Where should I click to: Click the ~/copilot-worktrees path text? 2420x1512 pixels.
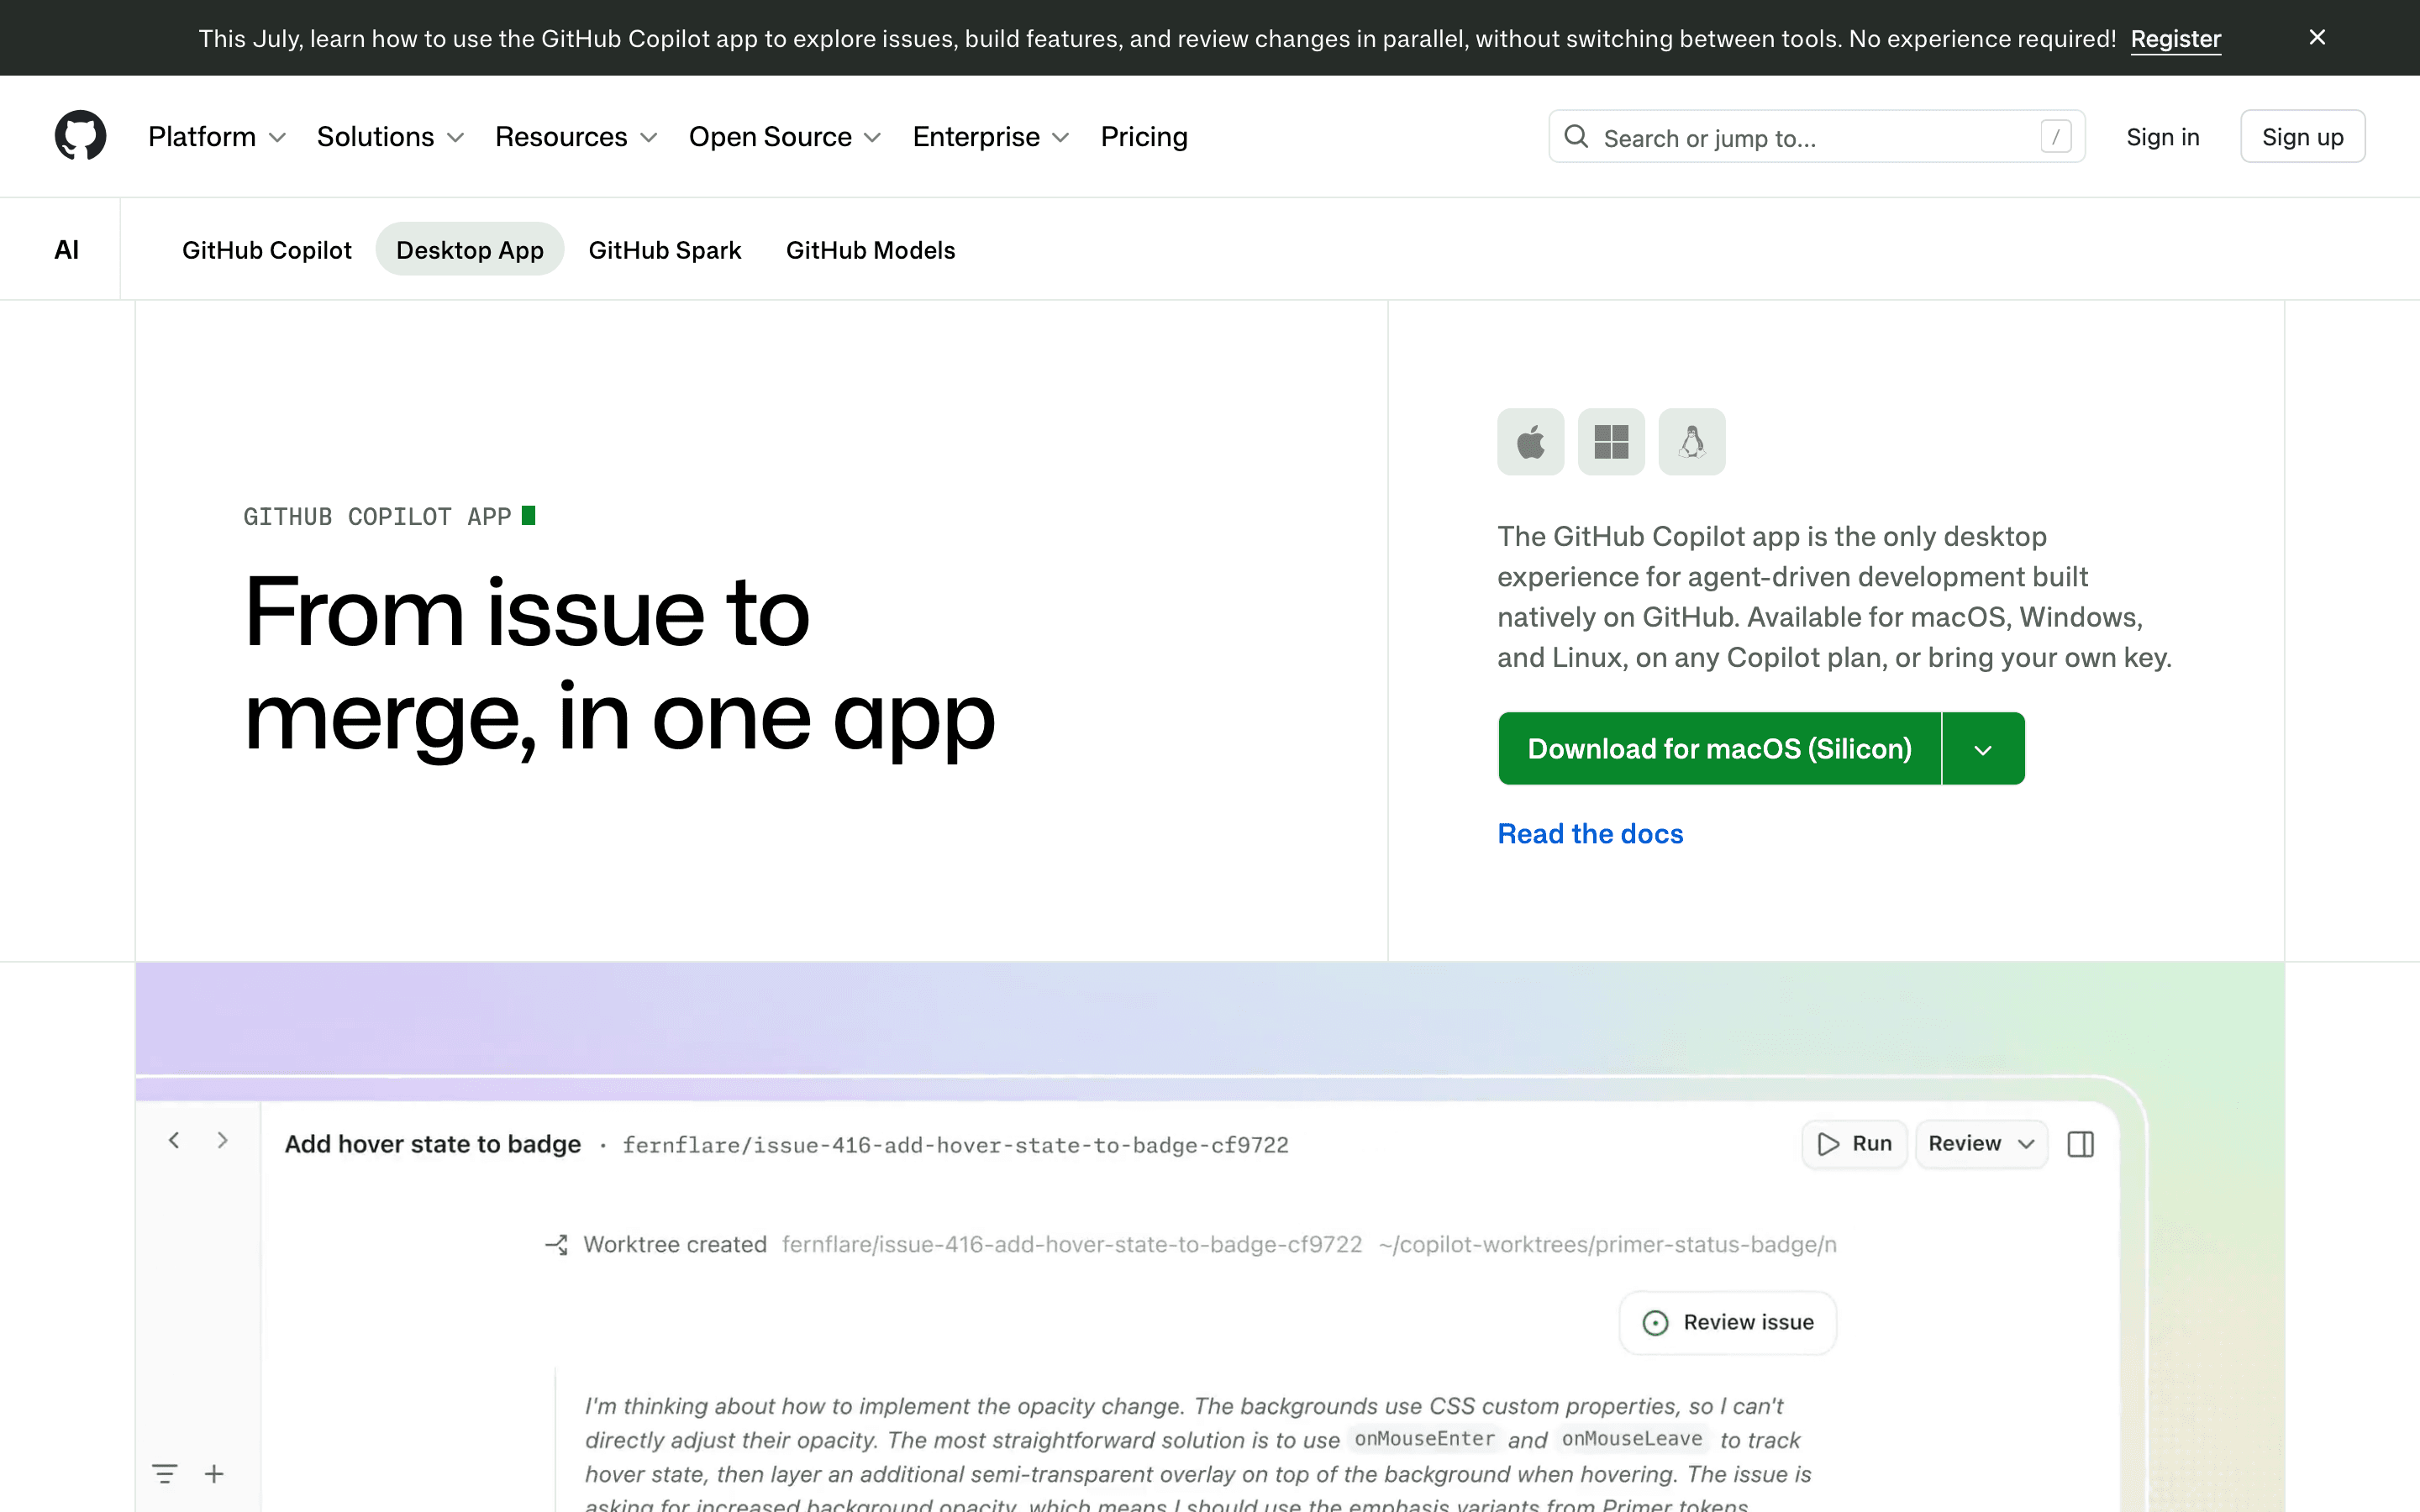(1607, 1244)
